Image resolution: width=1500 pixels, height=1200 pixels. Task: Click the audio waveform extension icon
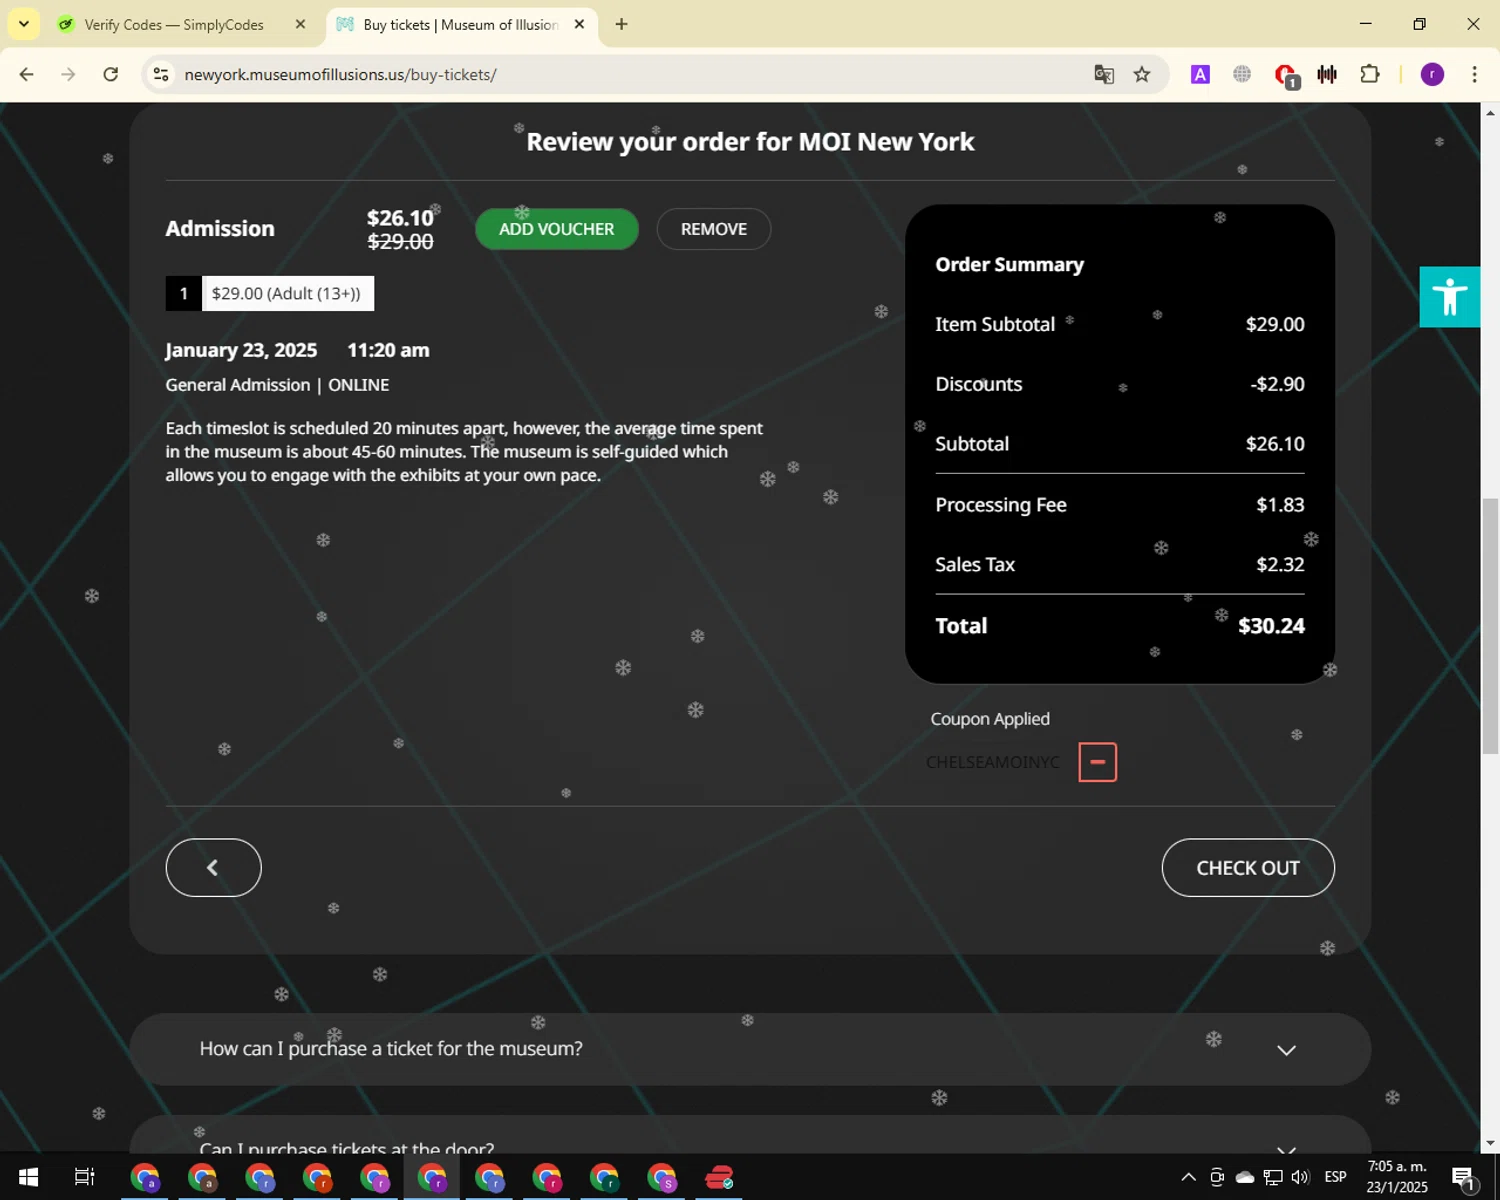pos(1327,74)
